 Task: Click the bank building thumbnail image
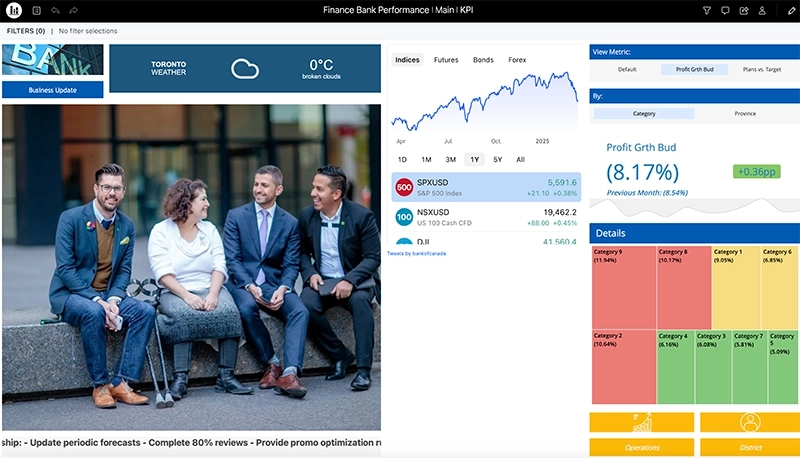pyautogui.click(x=53, y=60)
